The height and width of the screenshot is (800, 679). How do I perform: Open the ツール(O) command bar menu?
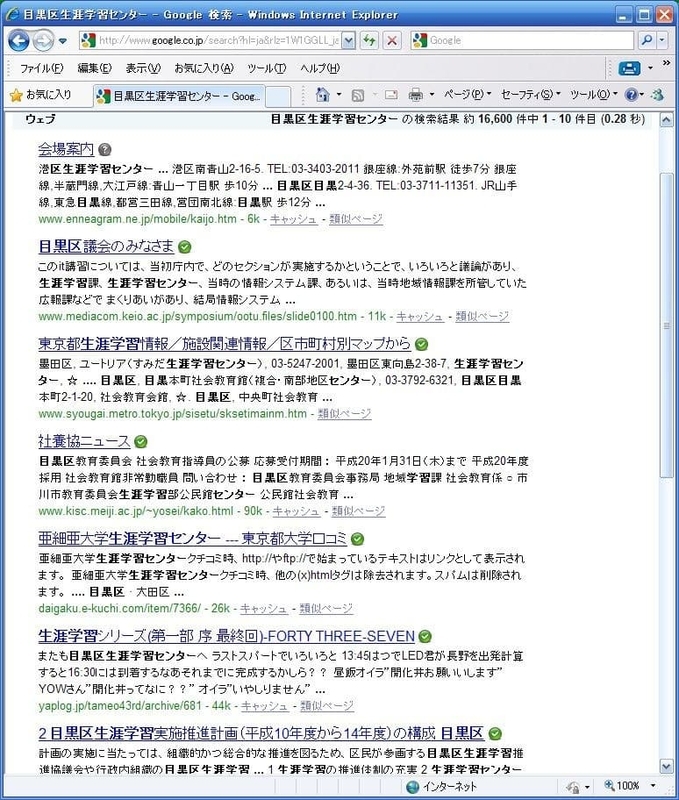(x=594, y=94)
